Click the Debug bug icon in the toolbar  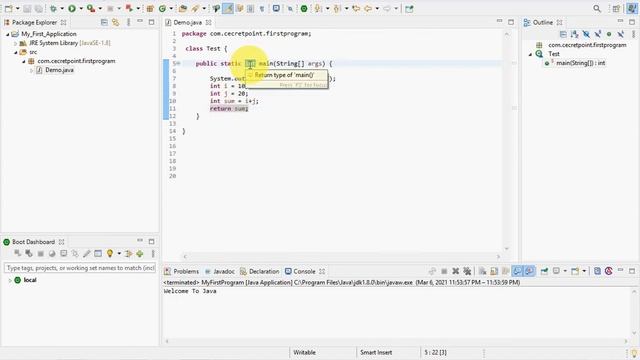(53, 8)
